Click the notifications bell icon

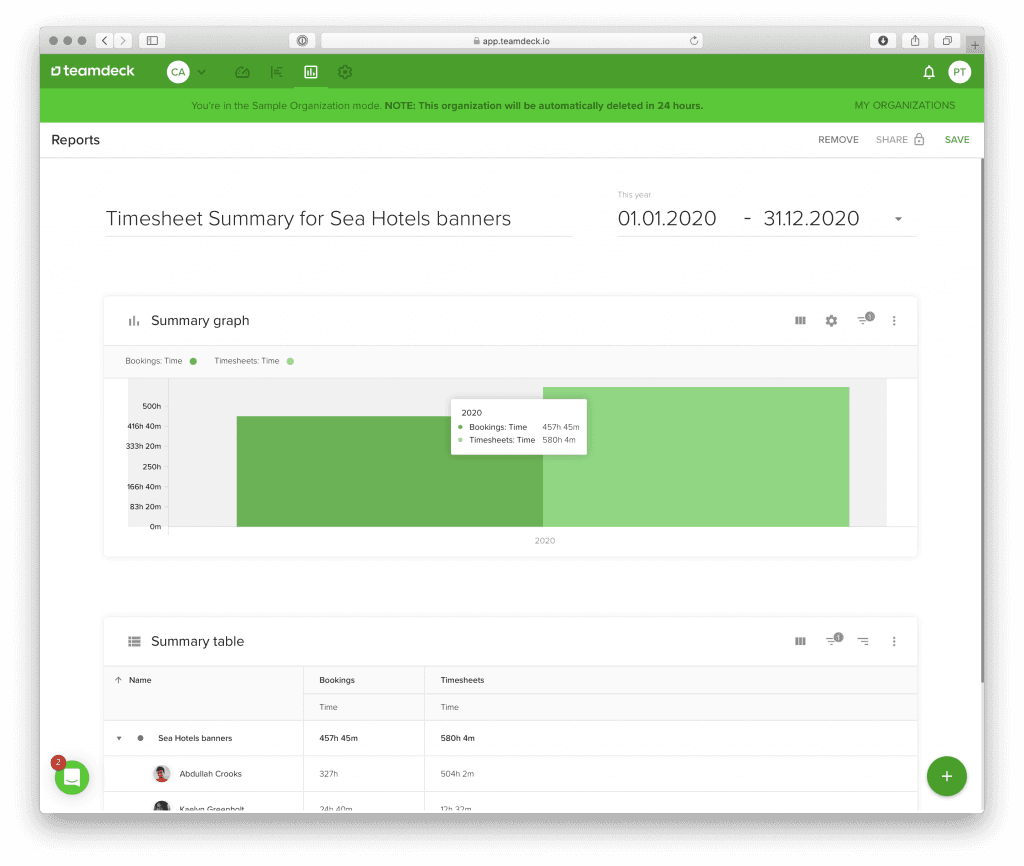929,72
